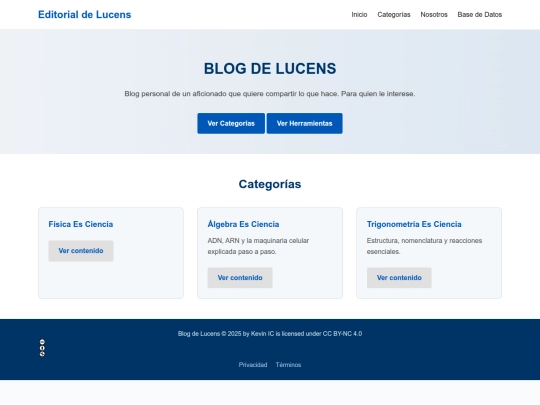Click the 'ADN, ARN y la maquinaria' description
The width and height of the screenshot is (540, 405).
258,246
